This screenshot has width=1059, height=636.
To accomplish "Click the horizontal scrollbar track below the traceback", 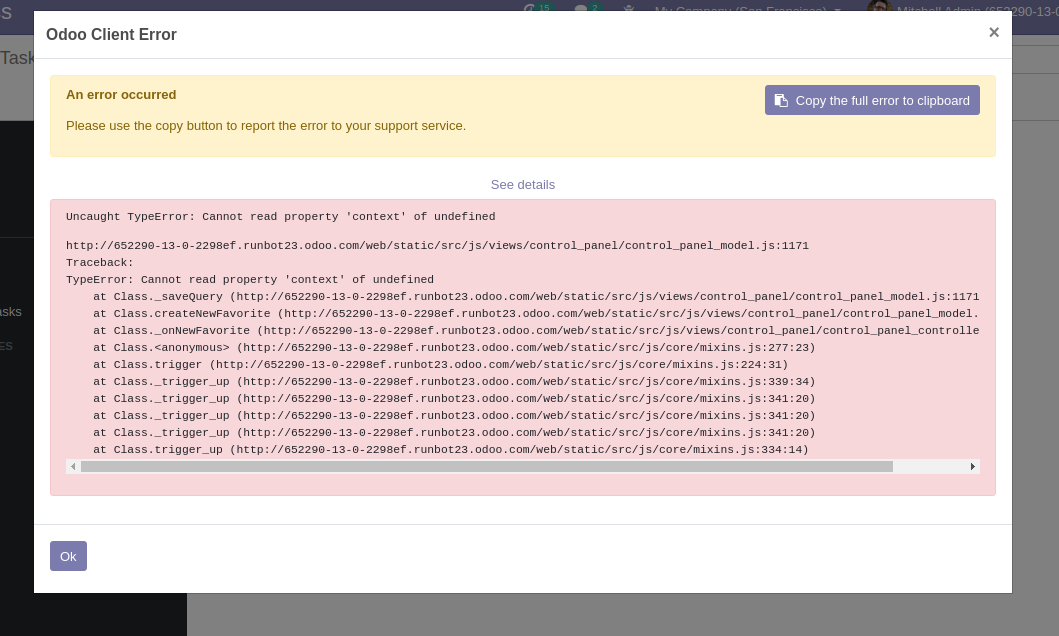I will (520, 466).
